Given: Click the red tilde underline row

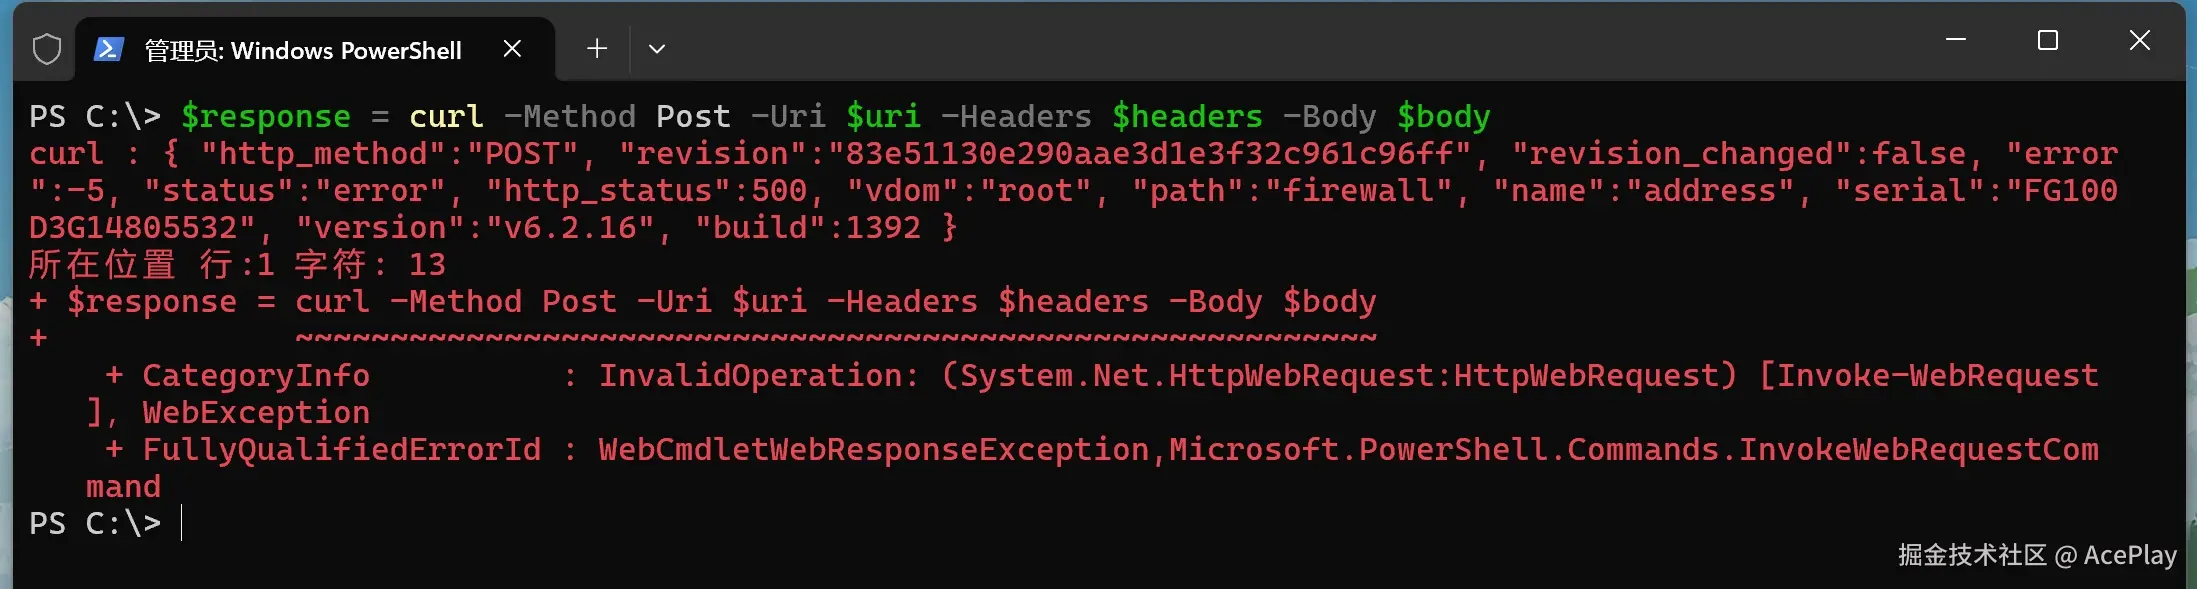Looking at the screenshot, I should [x=835, y=339].
